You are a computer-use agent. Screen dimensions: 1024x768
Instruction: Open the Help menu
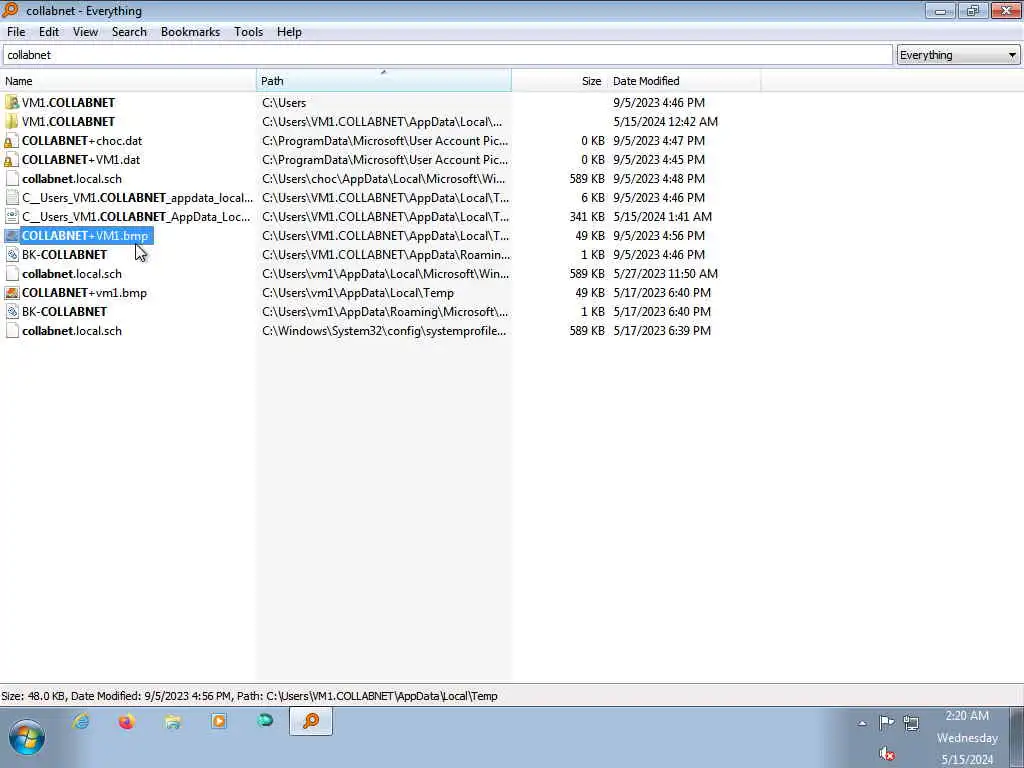coord(289,32)
